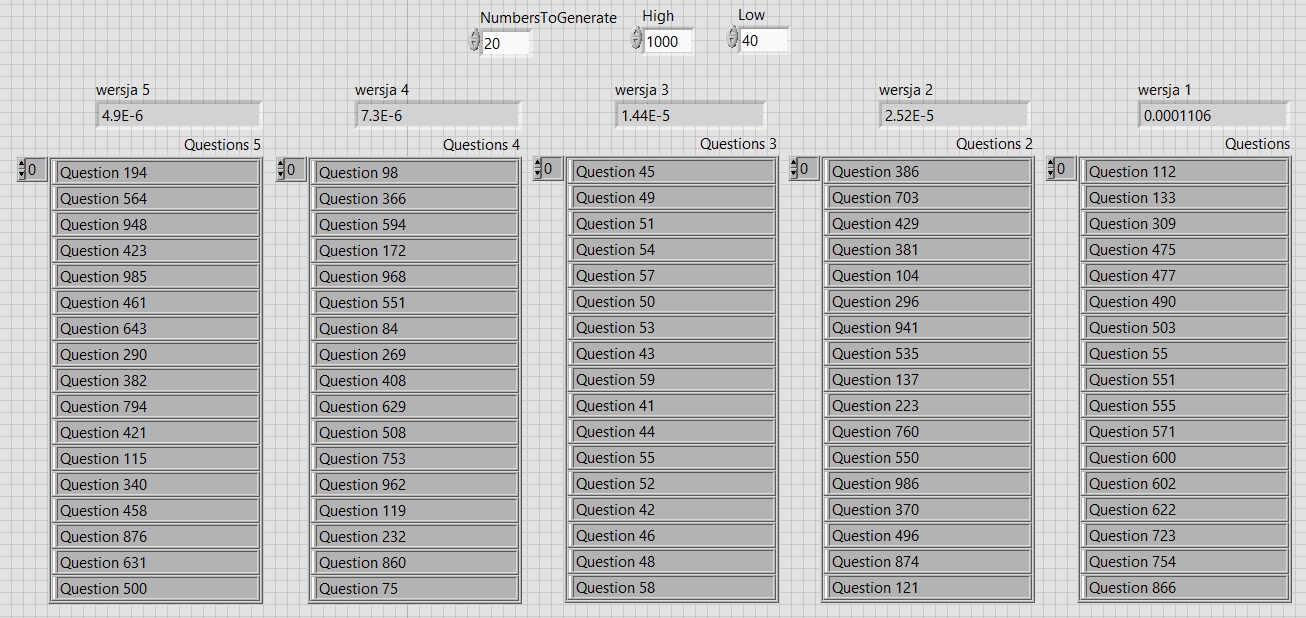Select the 'Question 500' row
This screenshot has width=1306, height=618.
(x=157, y=588)
